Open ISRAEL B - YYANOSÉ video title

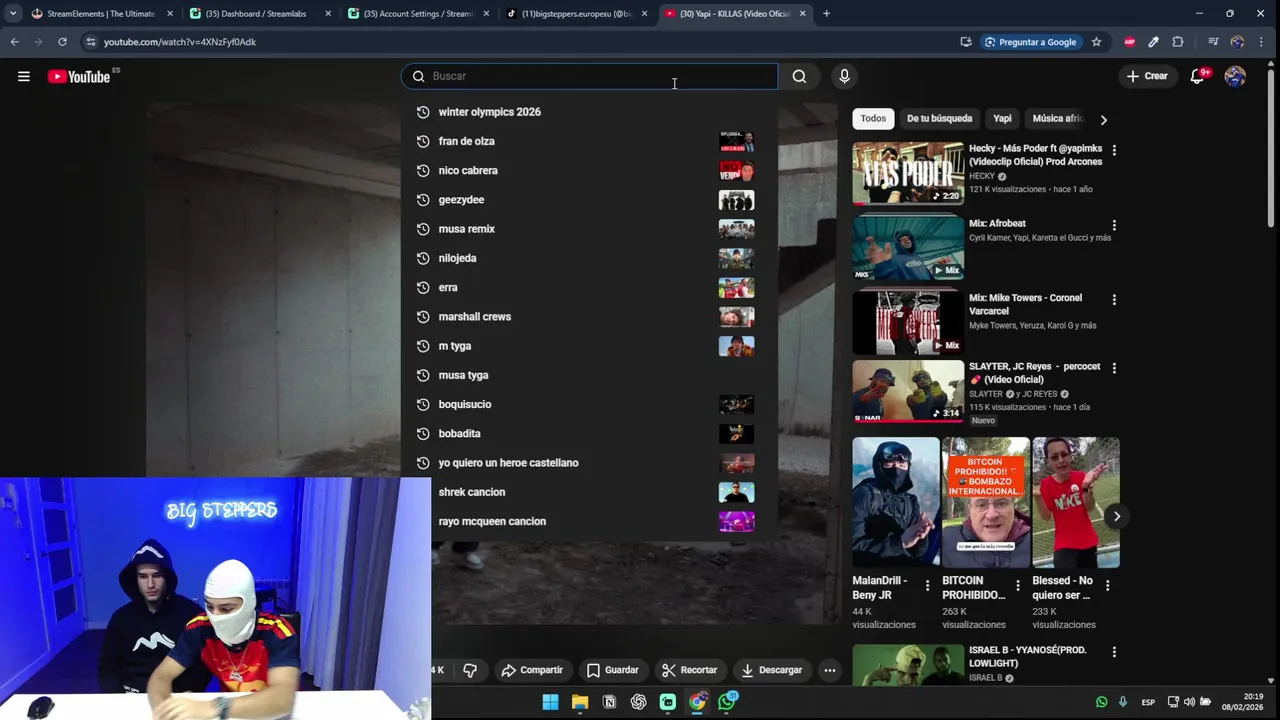1027,656
